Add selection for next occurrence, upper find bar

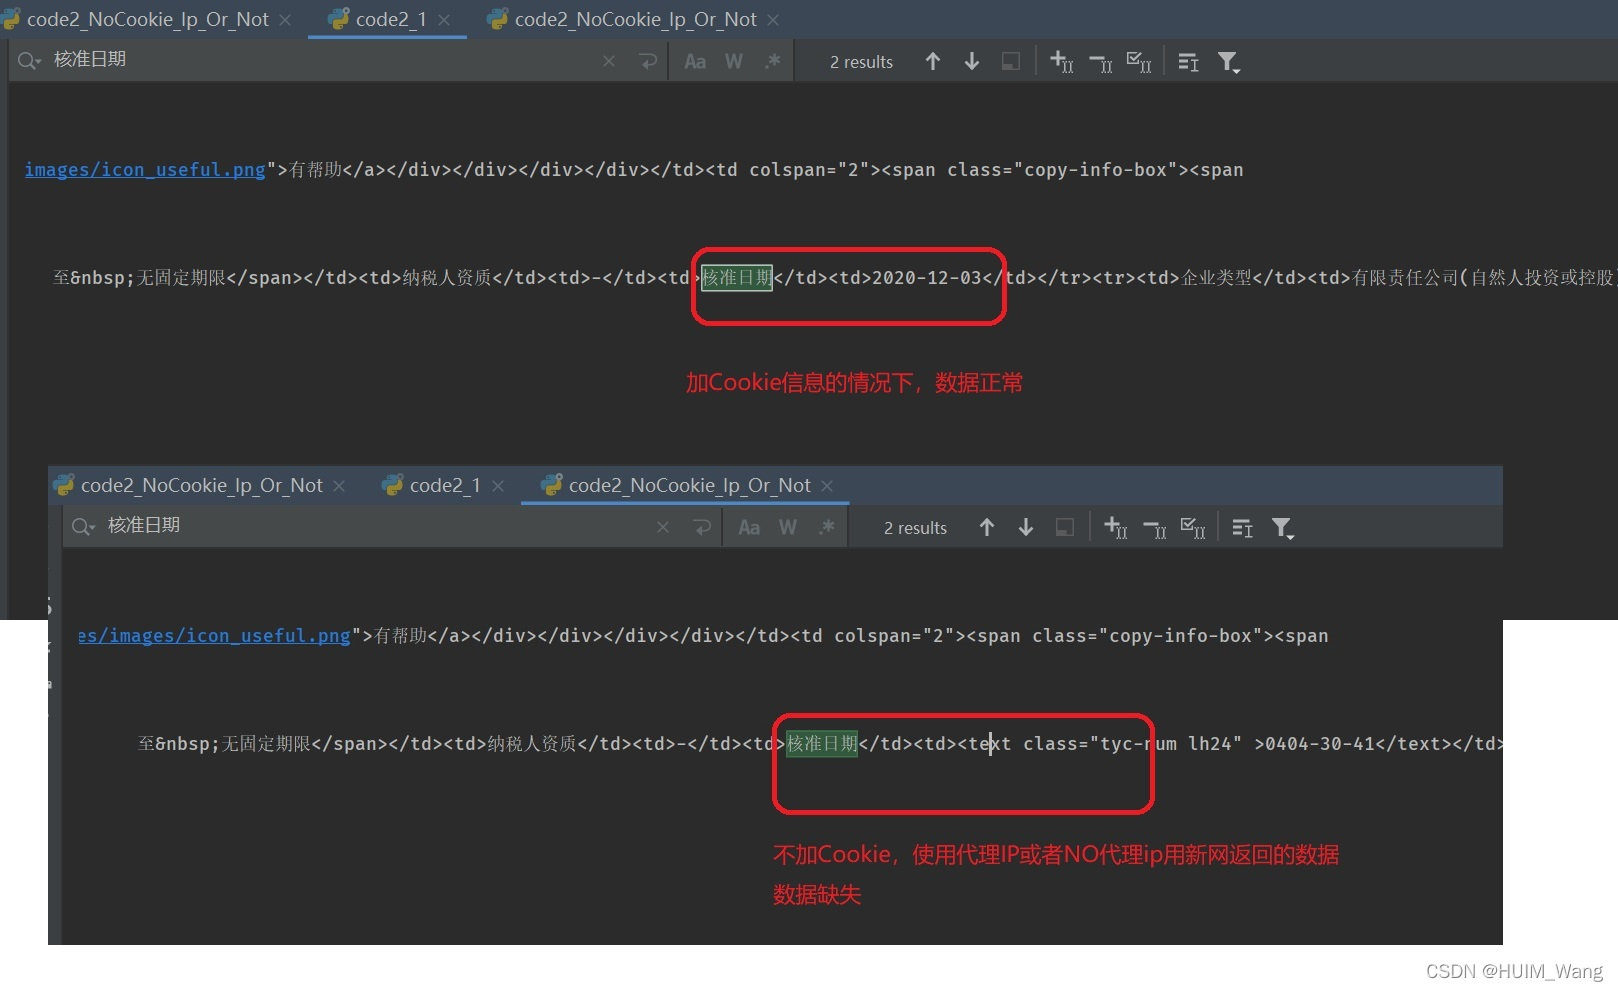(x=1062, y=61)
